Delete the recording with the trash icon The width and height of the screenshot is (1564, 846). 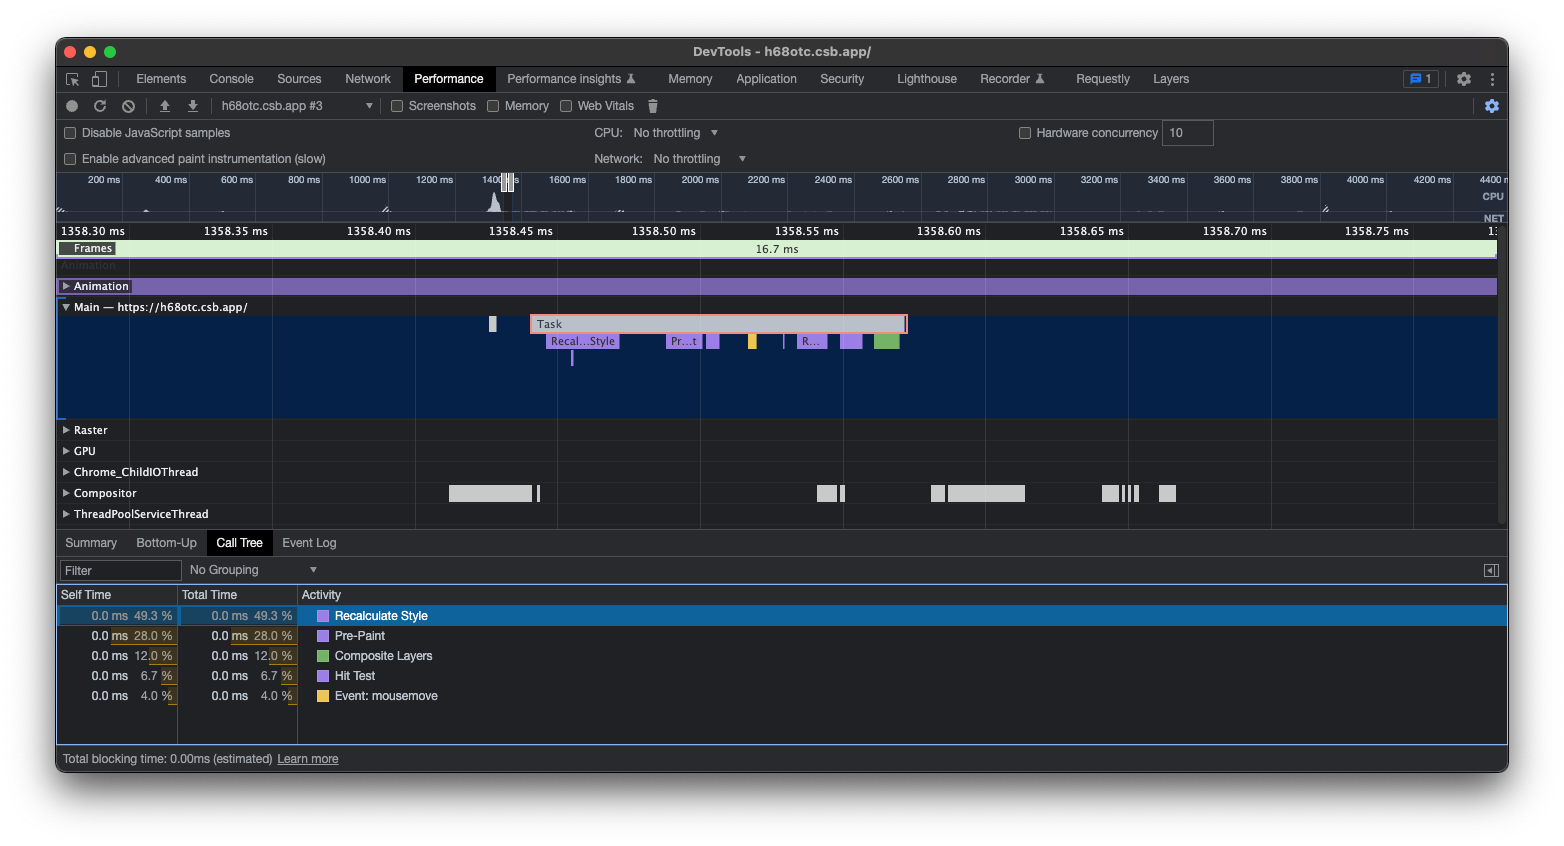pos(653,105)
